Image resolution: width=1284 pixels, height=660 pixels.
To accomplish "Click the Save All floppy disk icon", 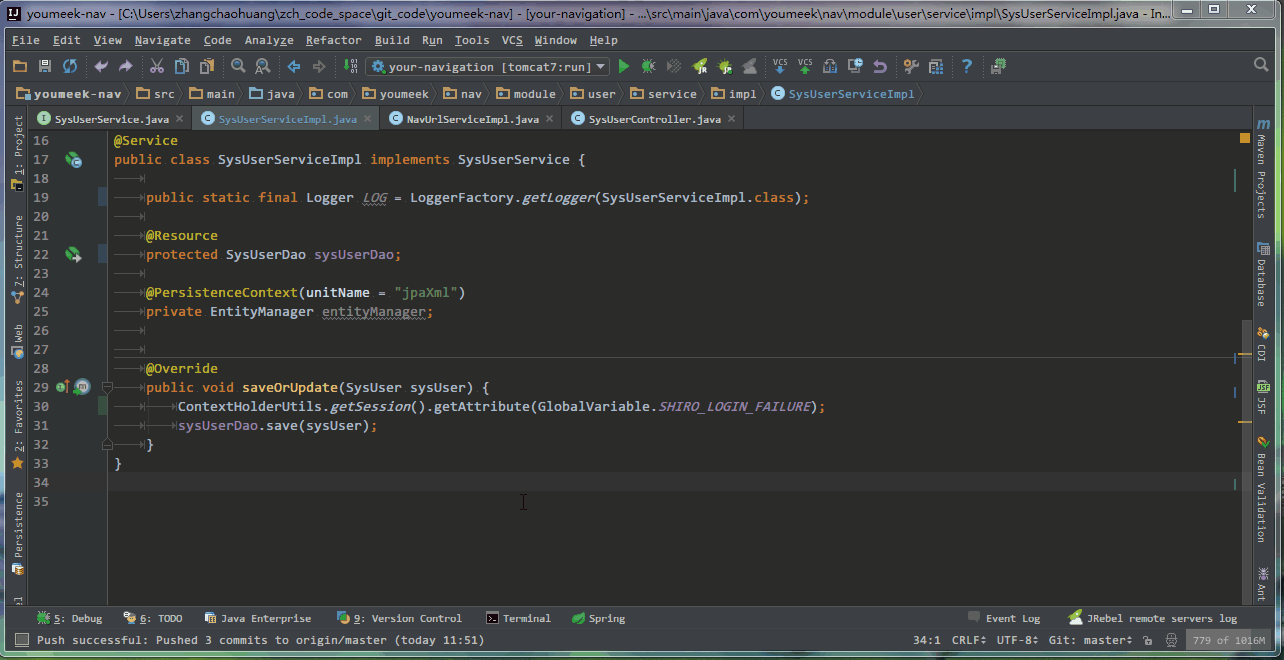I will point(44,67).
